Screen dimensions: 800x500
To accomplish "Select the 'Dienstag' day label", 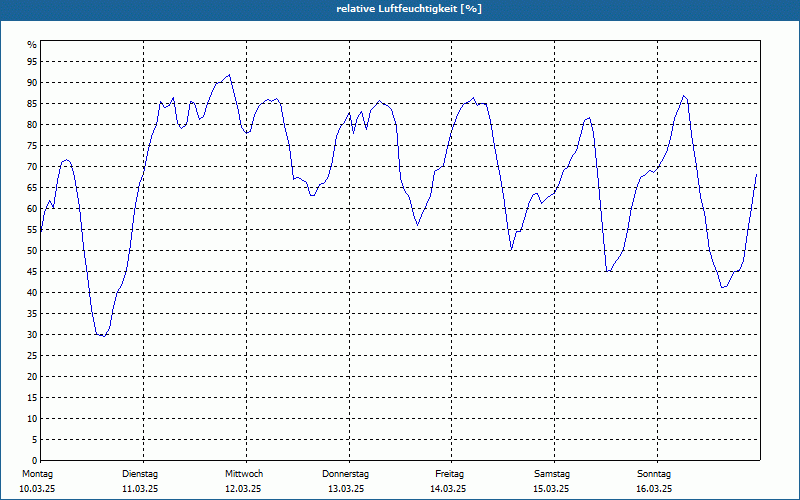I will pyautogui.click(x=140, y=474).
